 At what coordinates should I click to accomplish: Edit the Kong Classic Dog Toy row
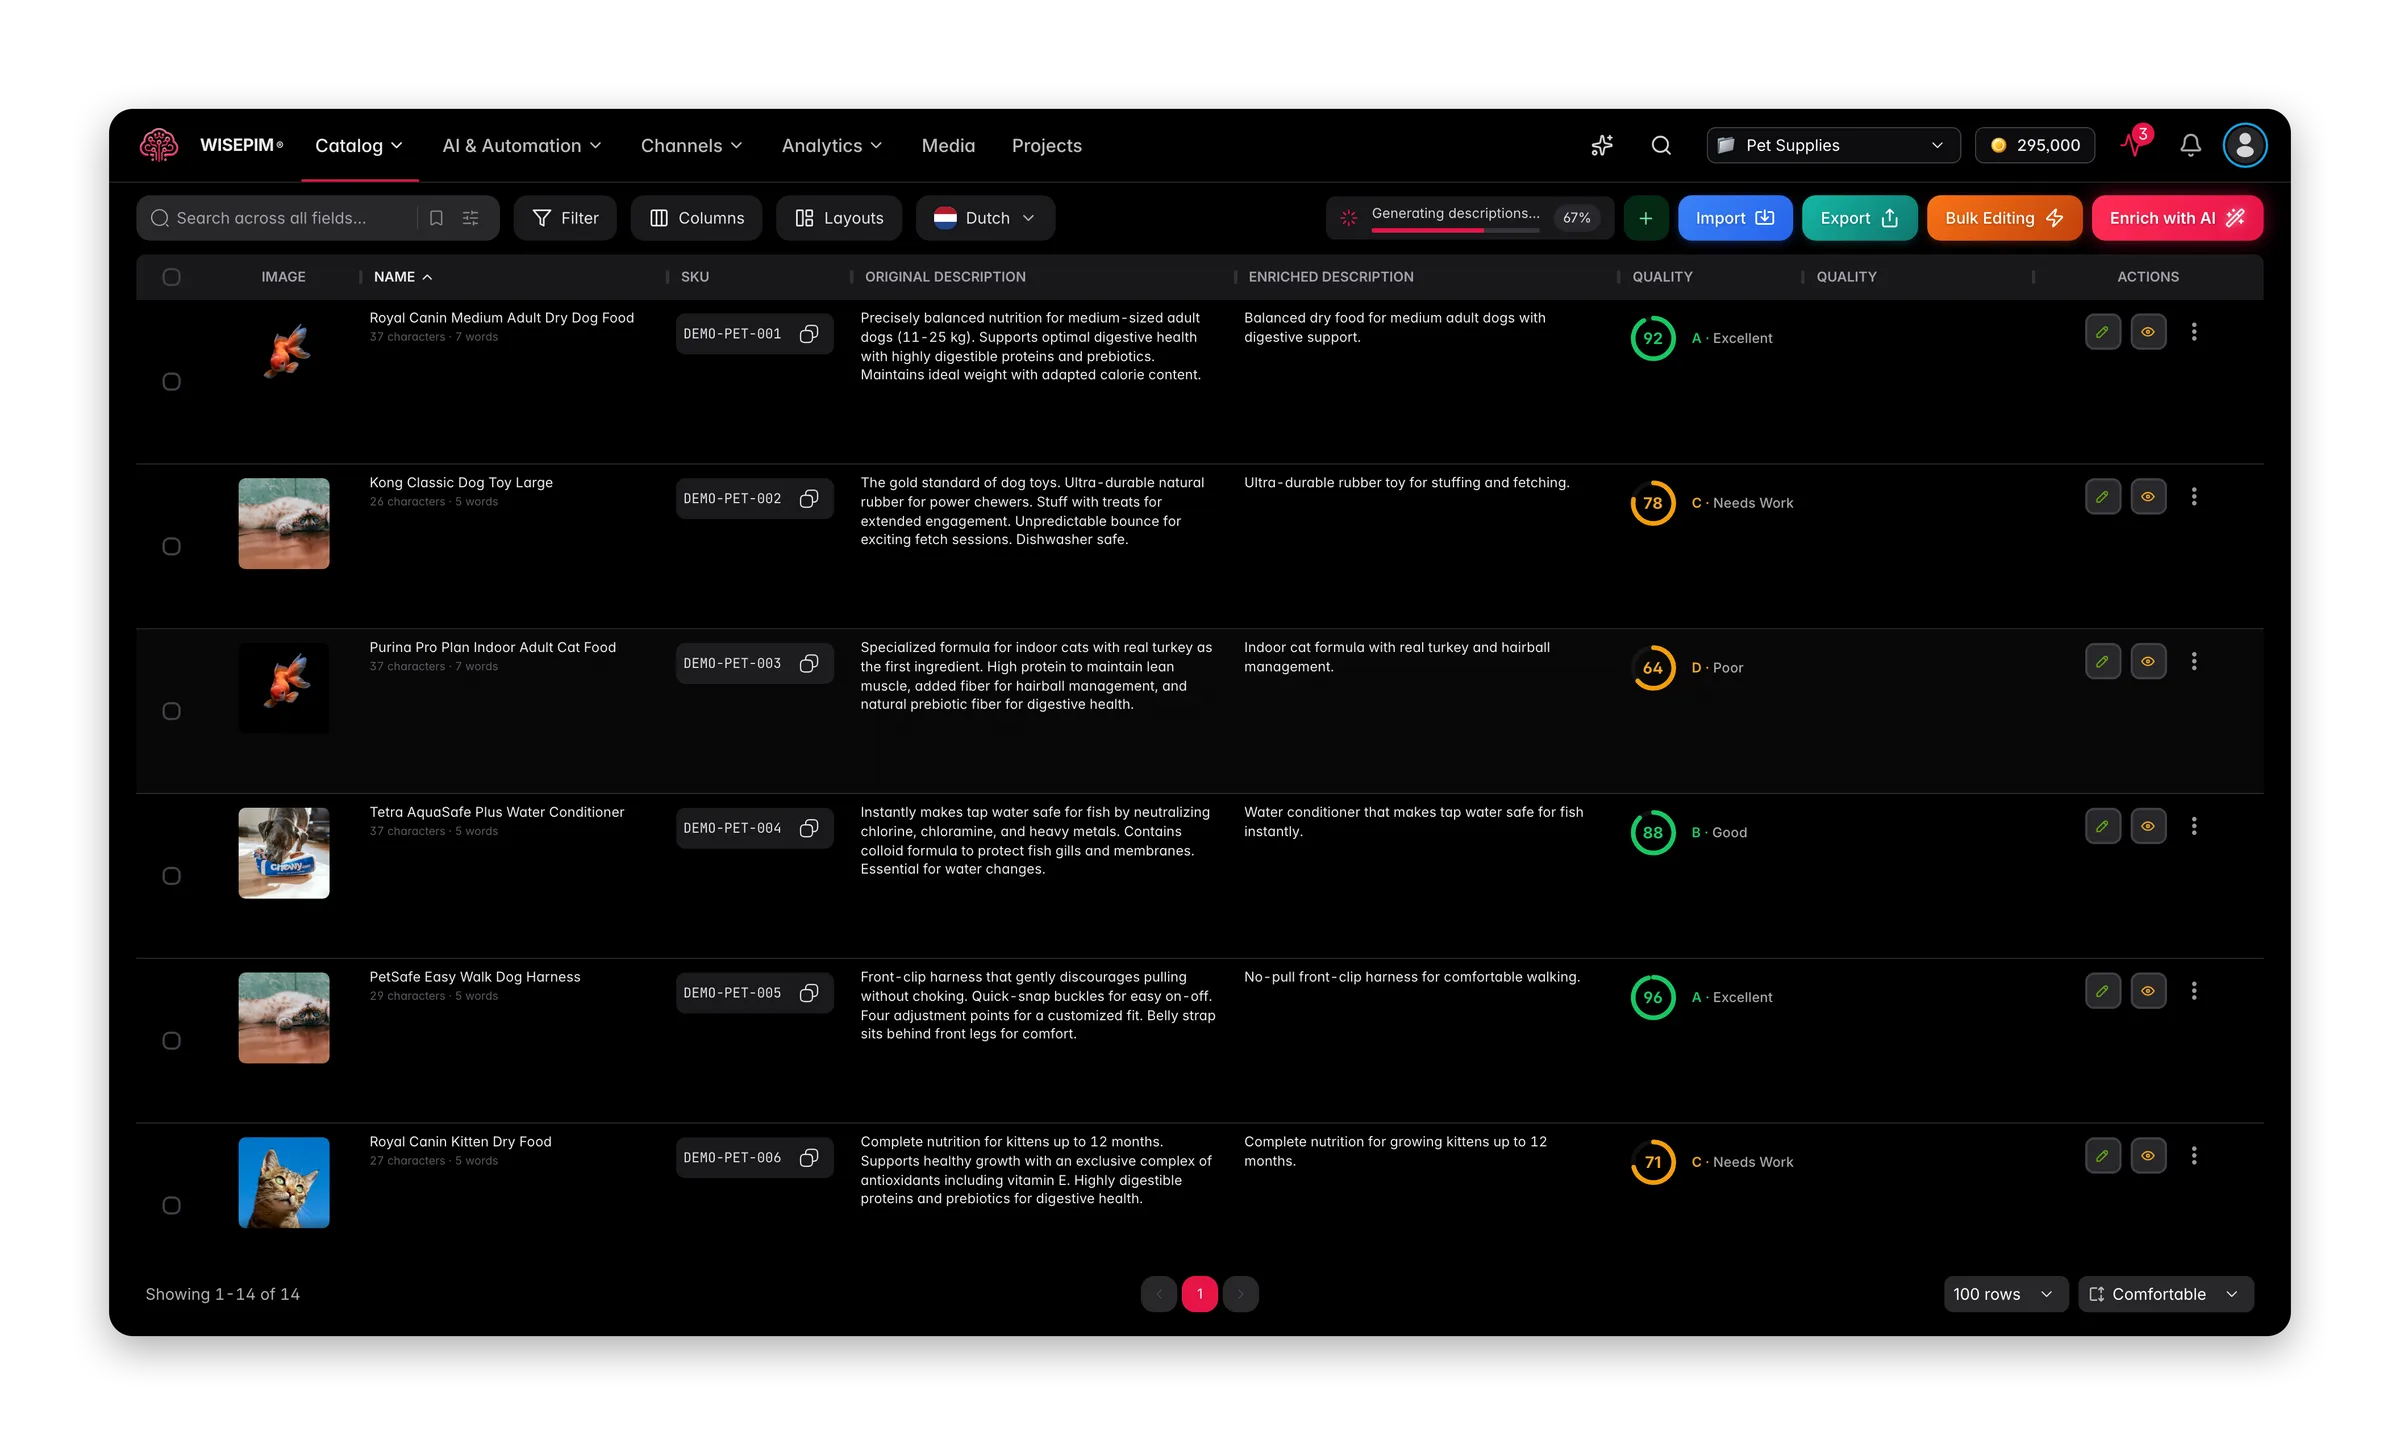pos(2103,497)
